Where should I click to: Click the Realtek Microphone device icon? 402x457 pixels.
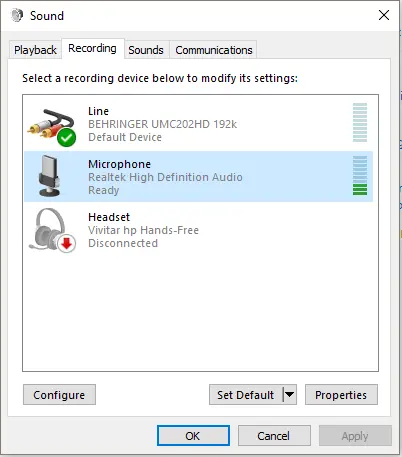coord(49,176)
